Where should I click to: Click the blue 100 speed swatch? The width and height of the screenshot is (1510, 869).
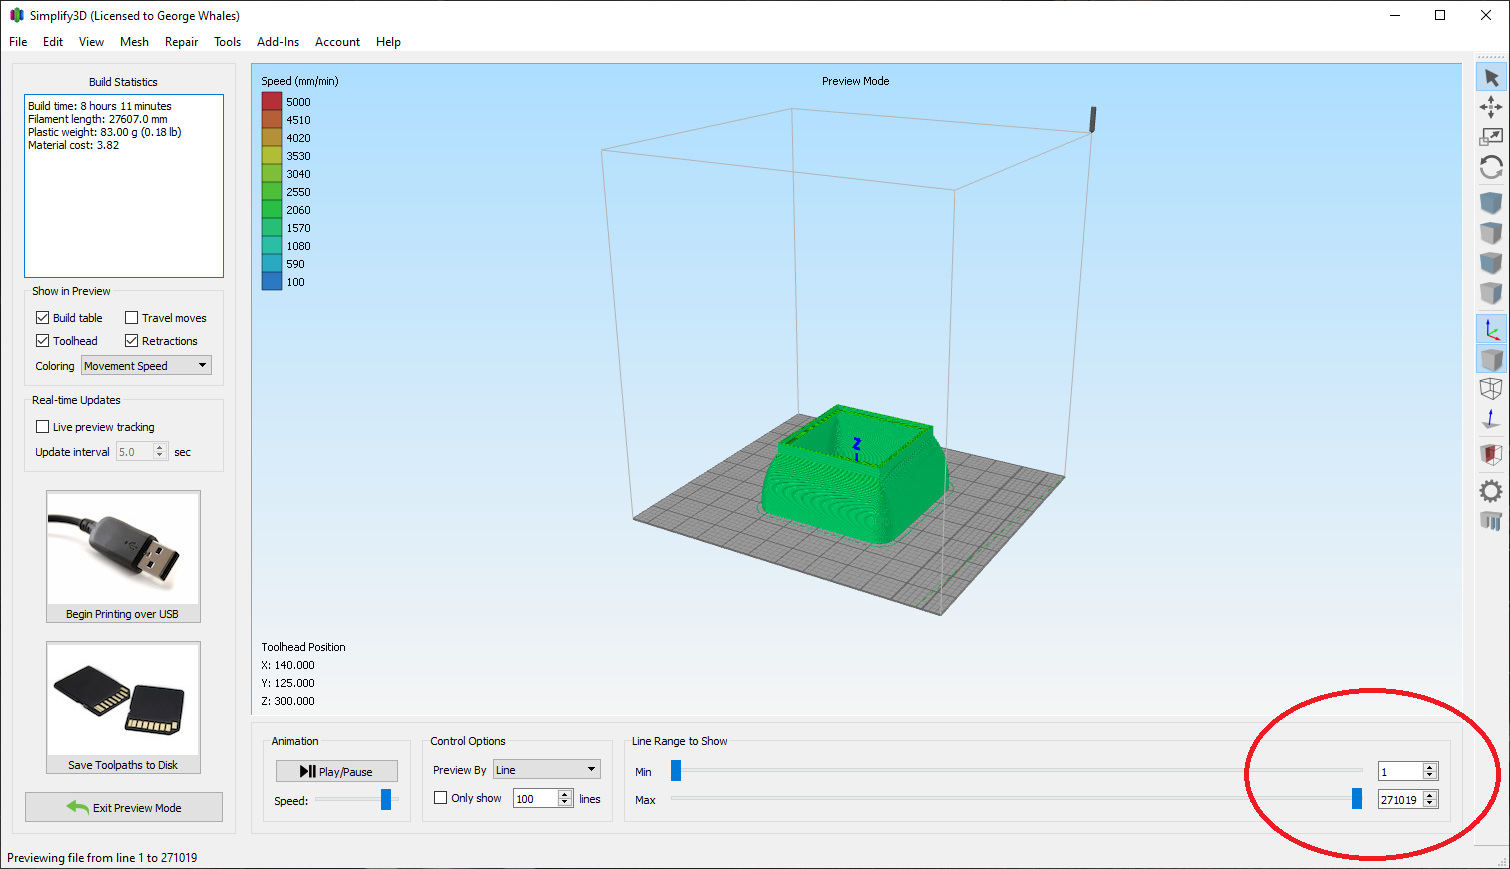(x=272, y=281)
